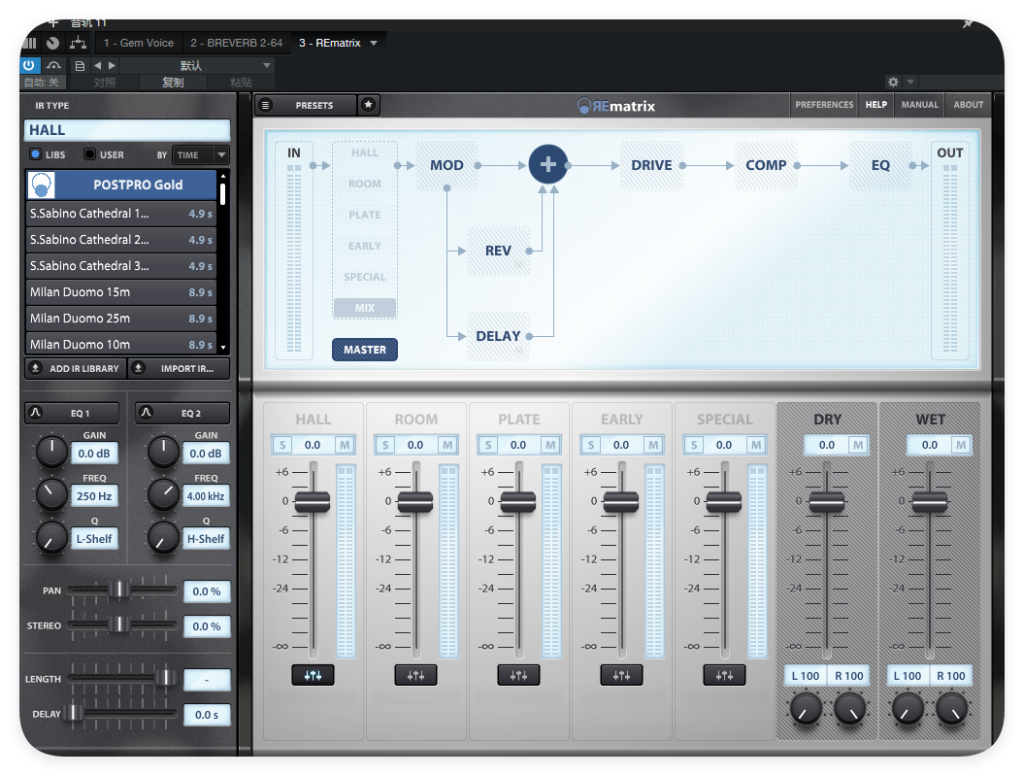The height and width of the screenshot is (776, 1024).
Task: Open the EQ 1 L-Shelf type field
Action: [x=94, y=539]
